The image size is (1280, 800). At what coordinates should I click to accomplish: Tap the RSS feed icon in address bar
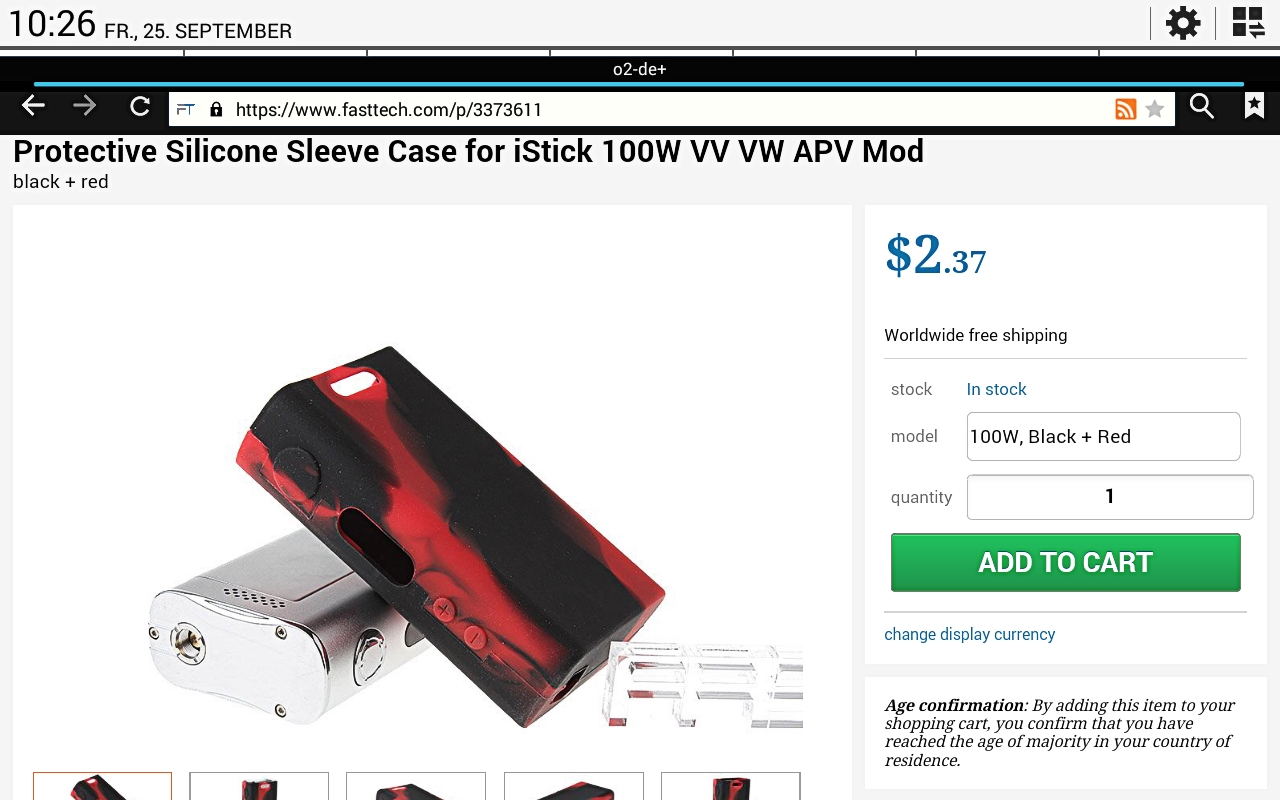pos(1126,109)
